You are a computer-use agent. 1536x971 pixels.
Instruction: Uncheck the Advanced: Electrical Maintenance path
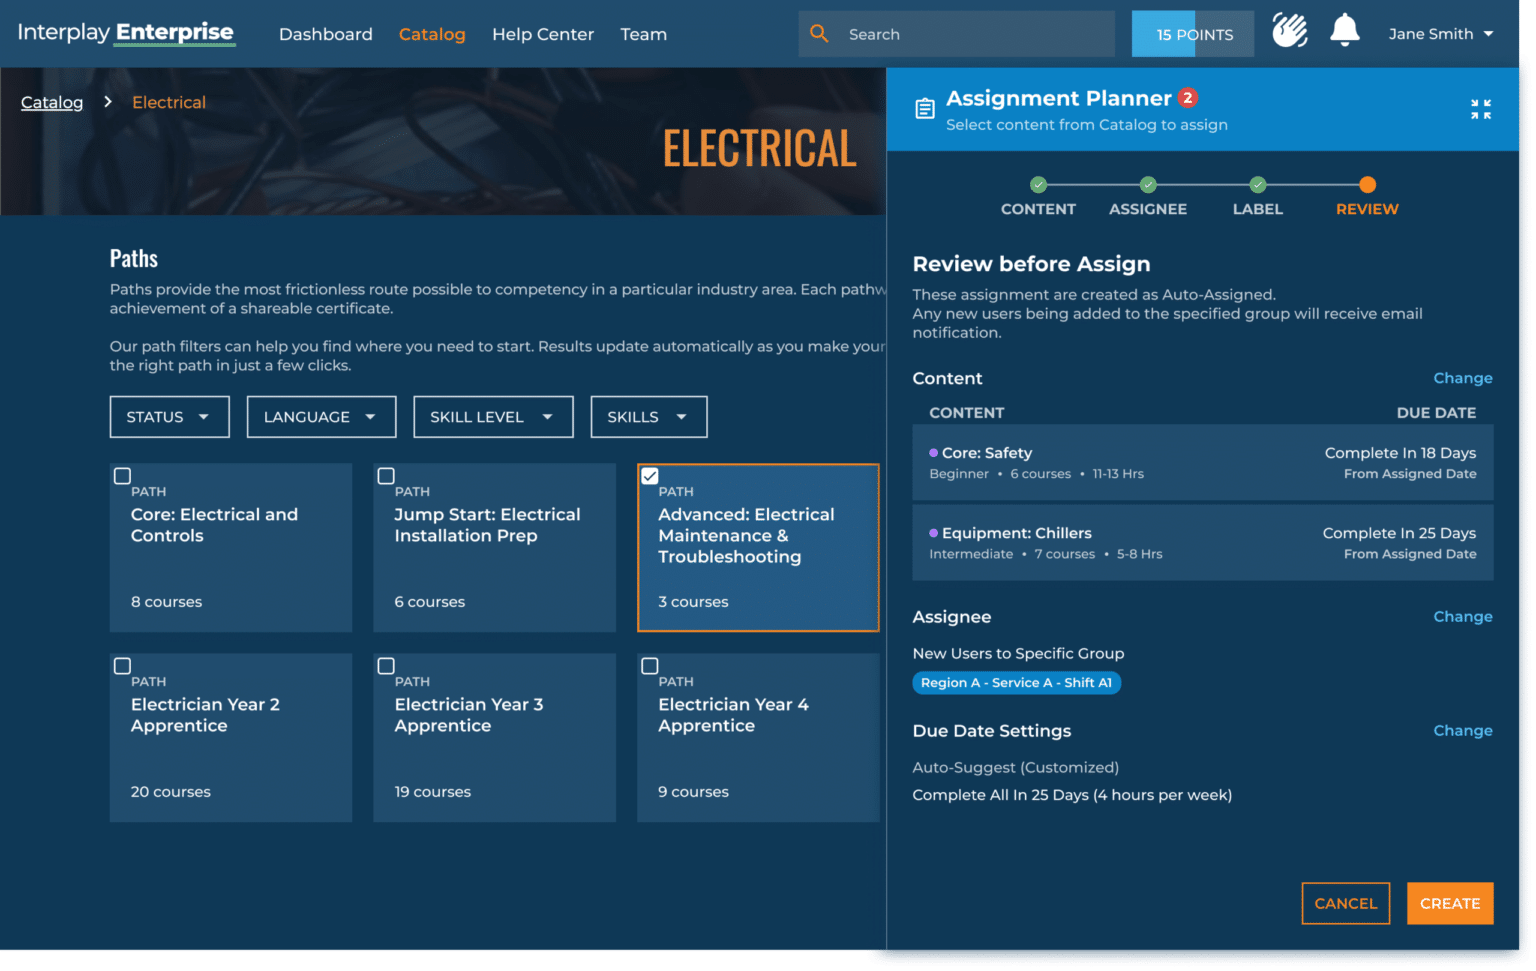pyautogui.click(x=650, y=476)
